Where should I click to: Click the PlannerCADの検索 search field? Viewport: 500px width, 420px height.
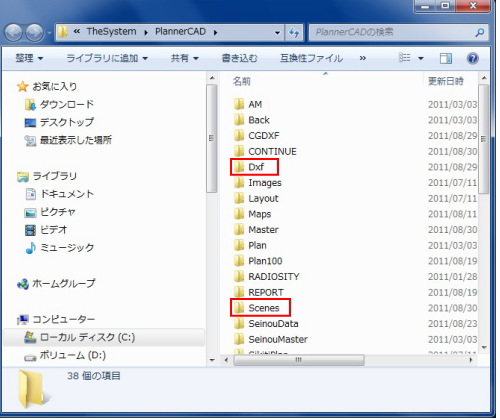click(x=398, y=32)
